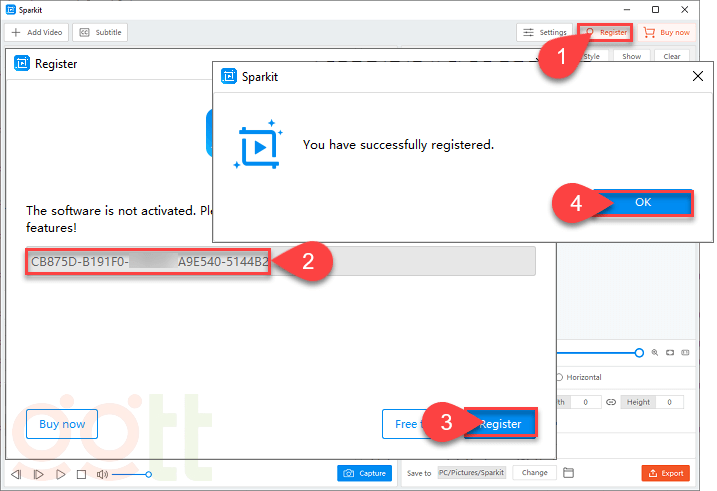This screenshot has height=491, width=717.
Task: Click Register button in the Register dialog
Action: tap(500, 424)
